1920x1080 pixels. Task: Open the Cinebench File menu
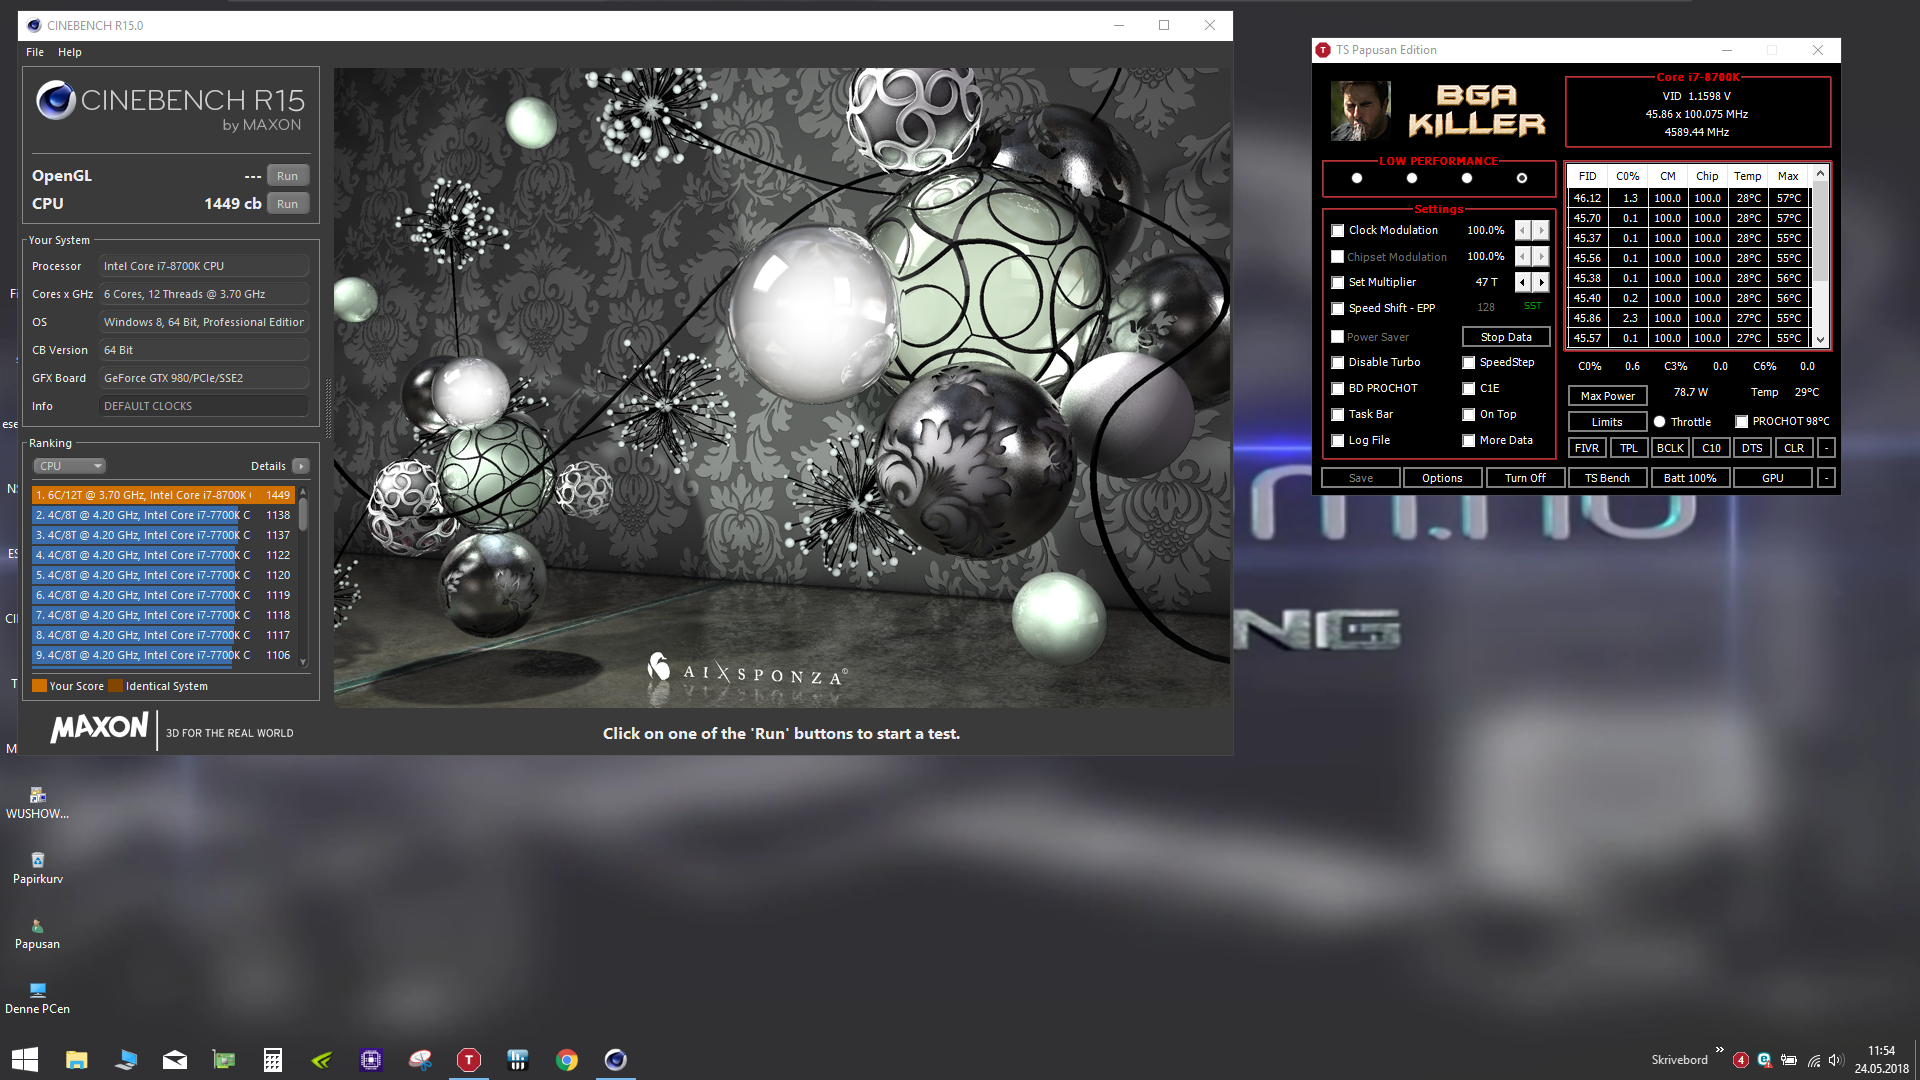pos(35,52)
